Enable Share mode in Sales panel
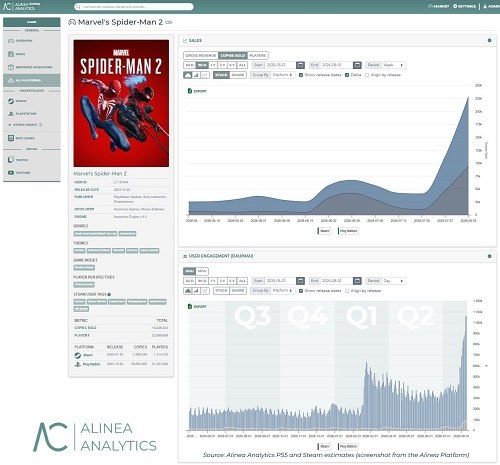The image size is (500, 465). pyautogui.click(x=238, y=75)
